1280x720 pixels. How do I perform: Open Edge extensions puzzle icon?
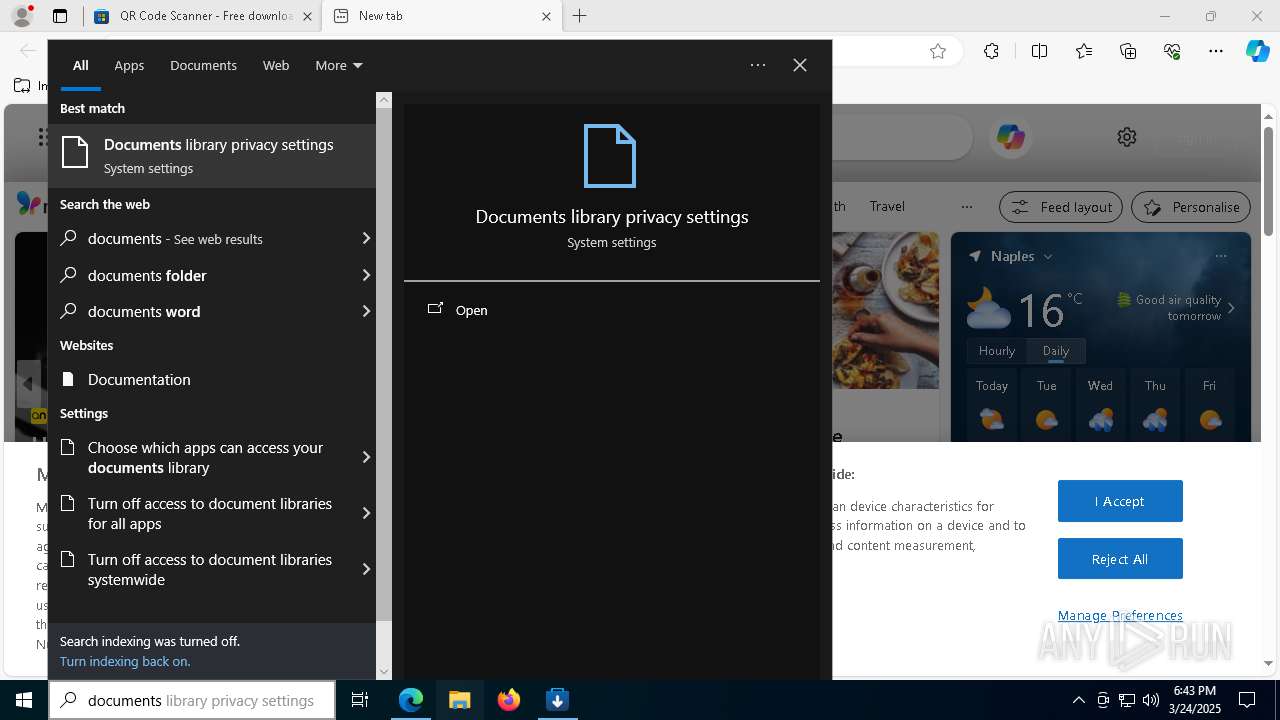pos(991,52)
